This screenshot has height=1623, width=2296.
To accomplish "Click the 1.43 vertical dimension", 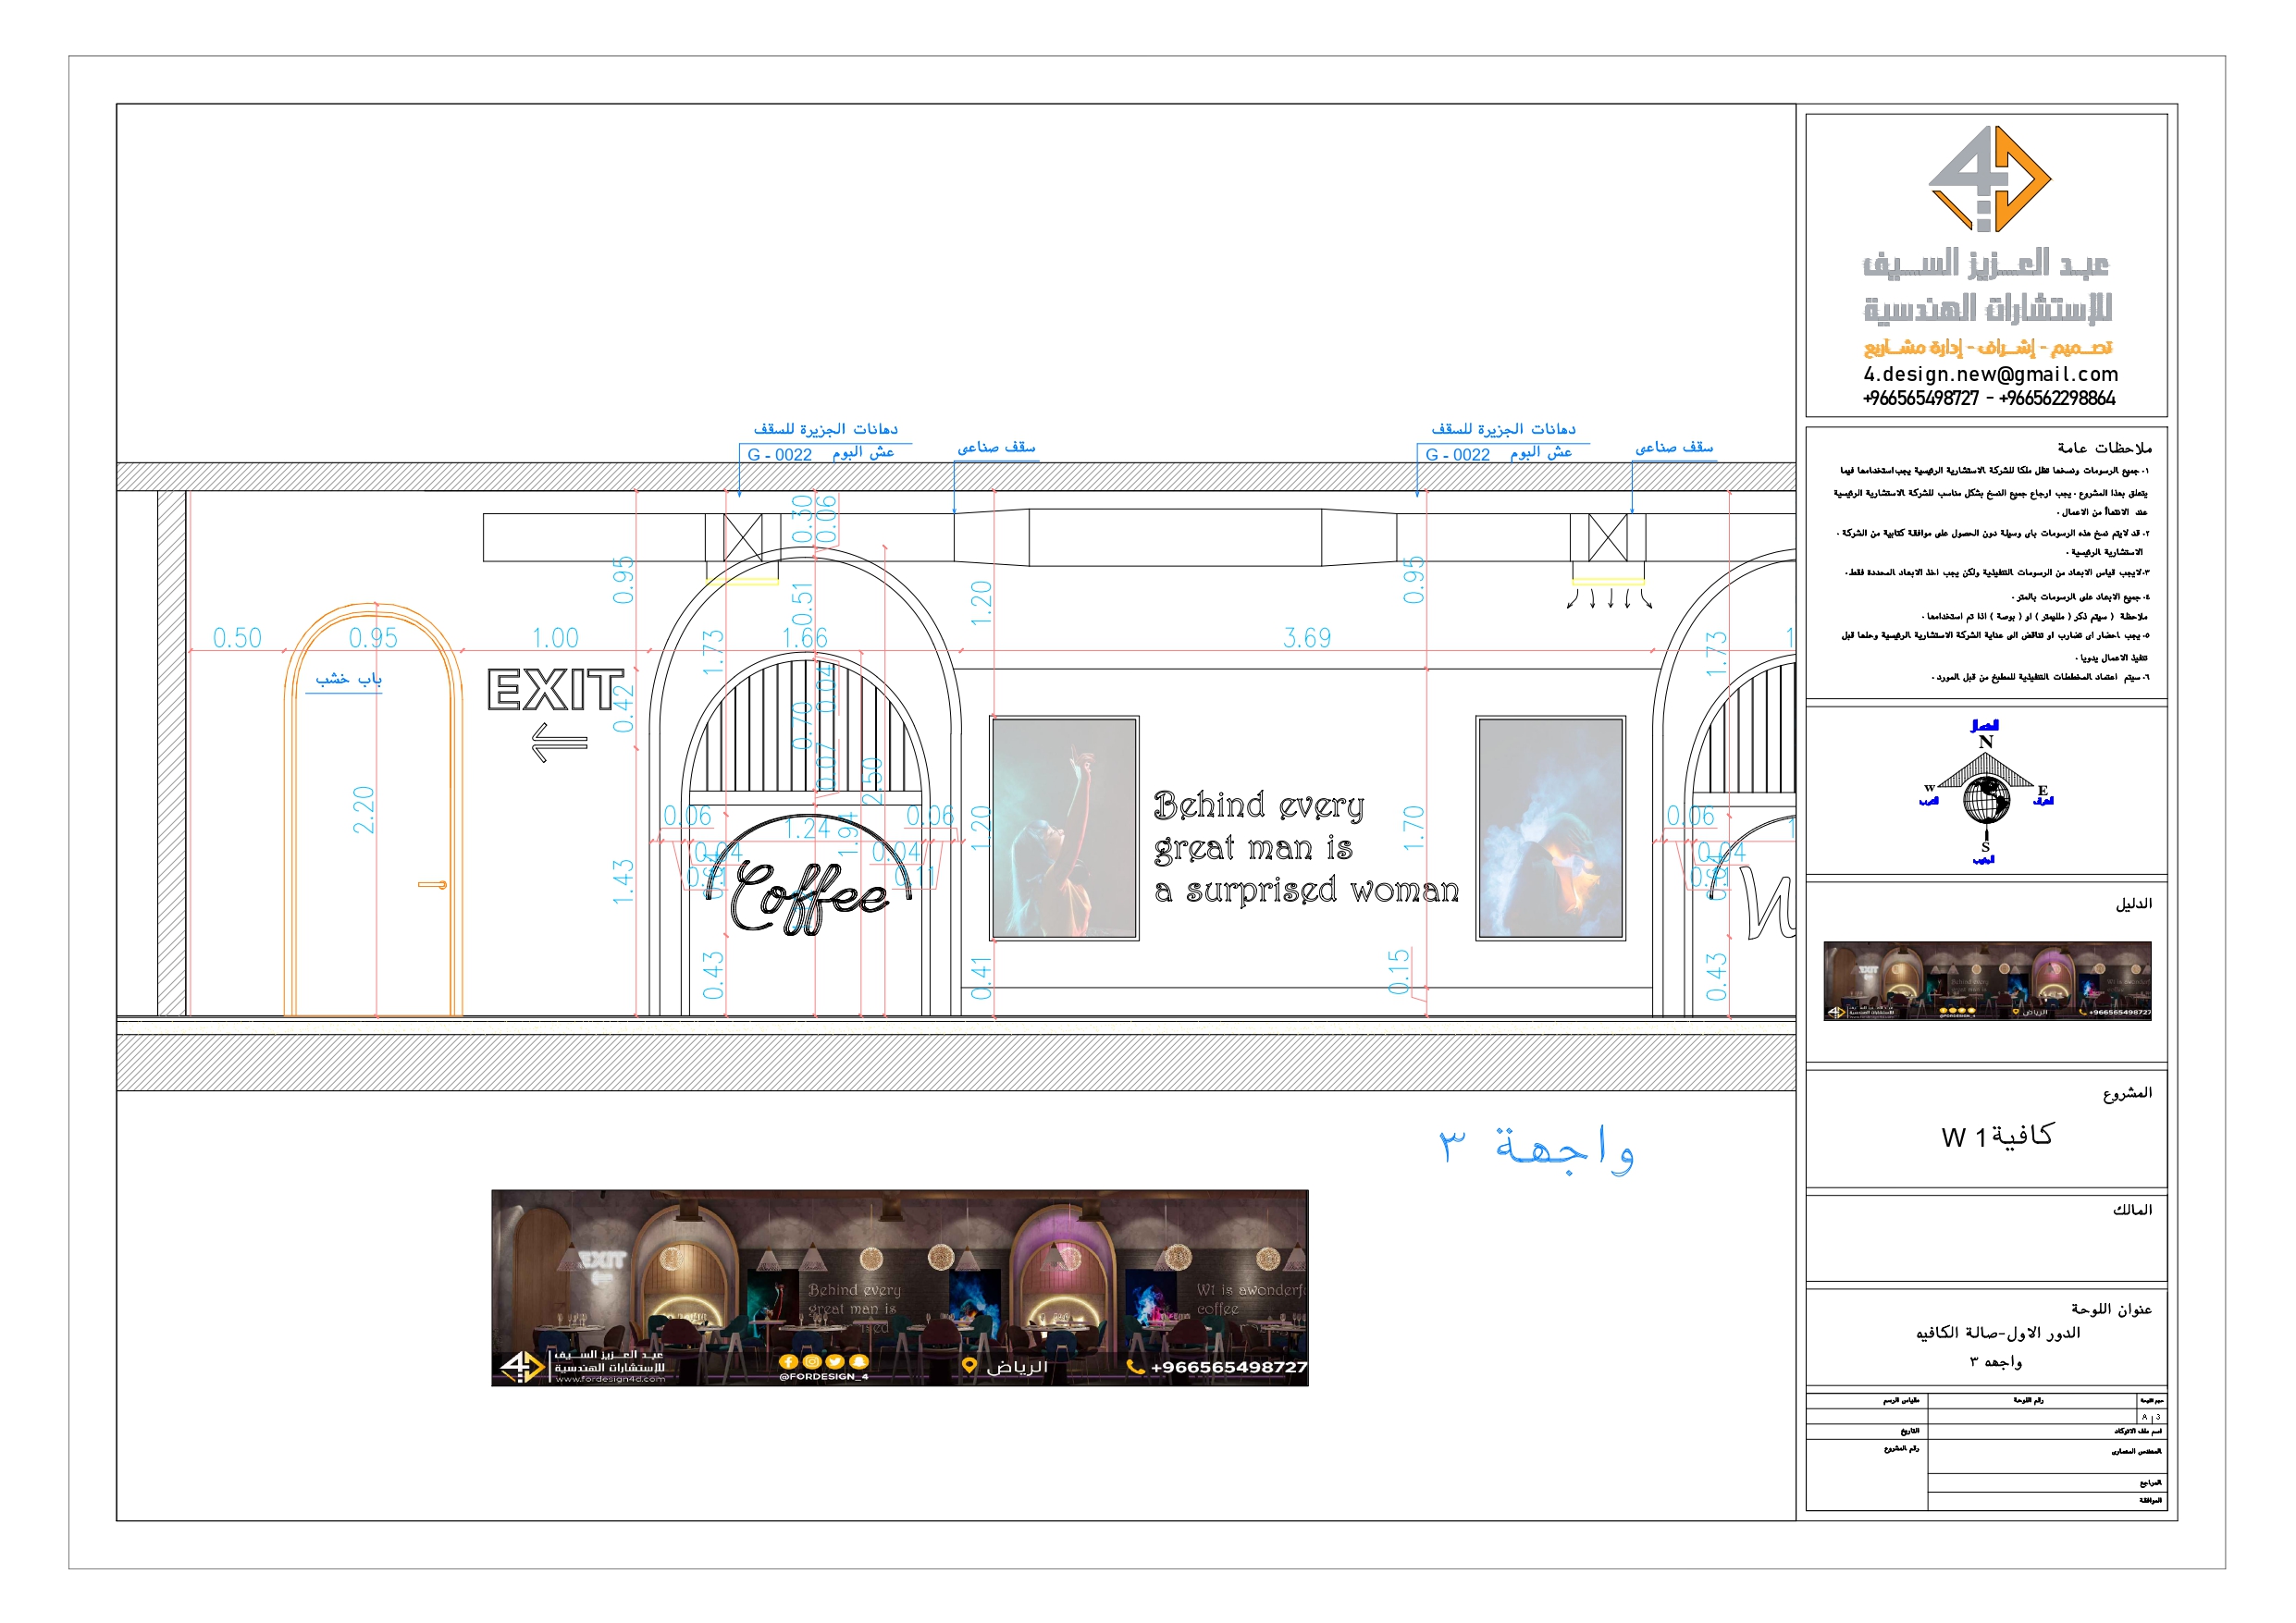I will click(x=623, y=882).
